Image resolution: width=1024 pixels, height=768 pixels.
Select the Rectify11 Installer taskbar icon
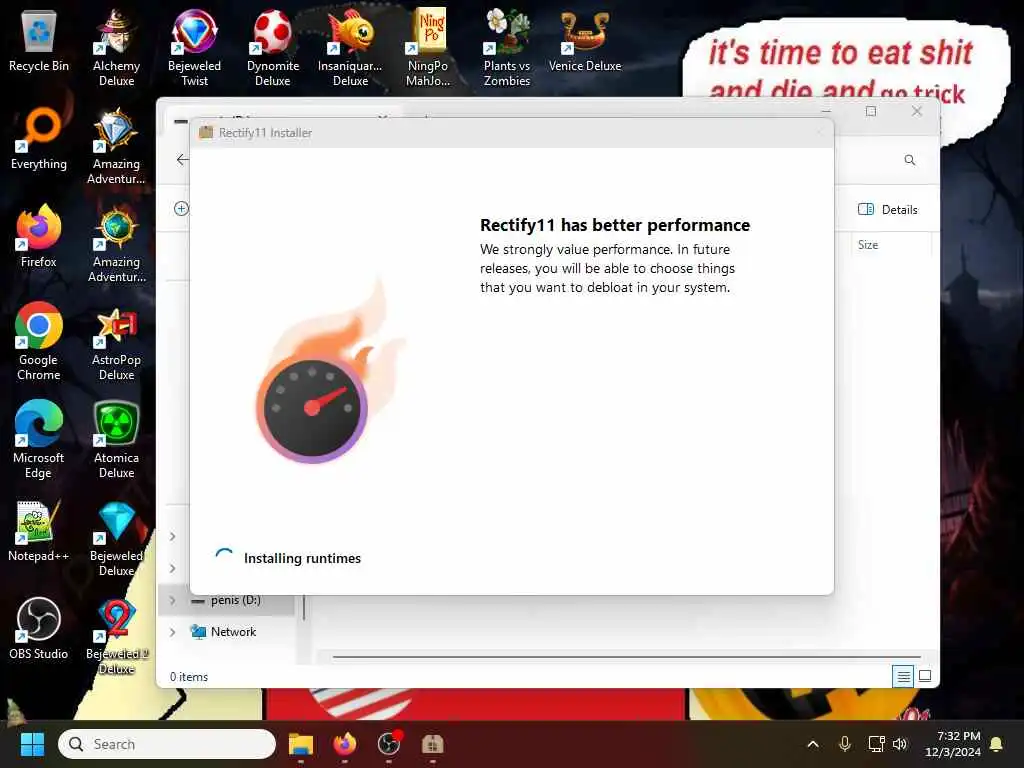tap(432, 744)
